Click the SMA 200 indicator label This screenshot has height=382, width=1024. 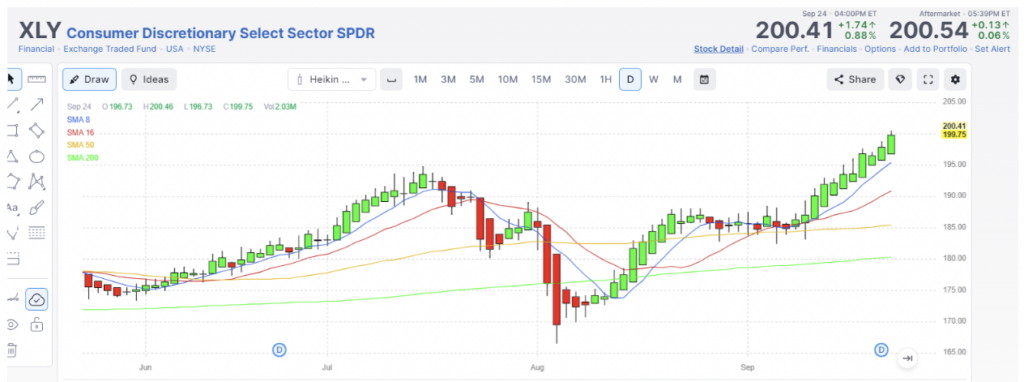[x=82, y=157]
